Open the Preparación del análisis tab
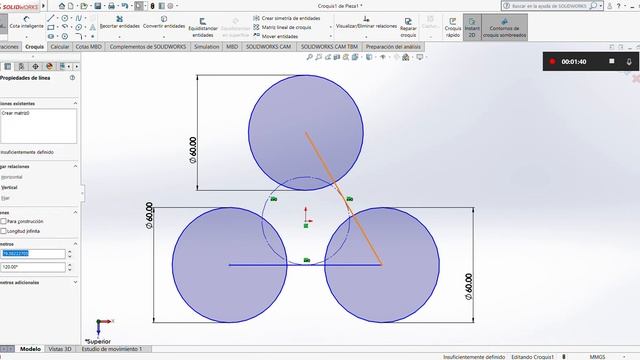This screenshot has height=360, width=640. (393, 47)
